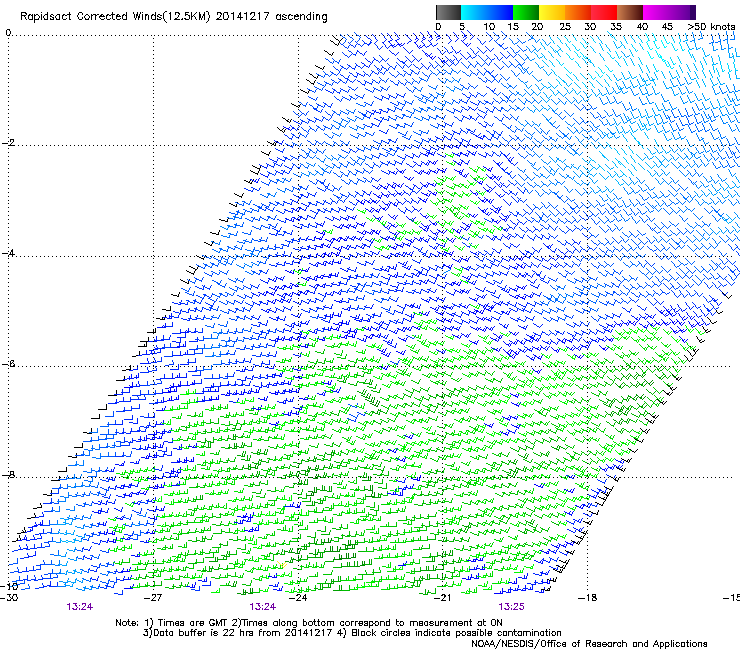Click the dark purple 45-50 knots color swatch
The width and height of the screenshot is (740, 650).
pyautogui.click(x=682, y=12)
